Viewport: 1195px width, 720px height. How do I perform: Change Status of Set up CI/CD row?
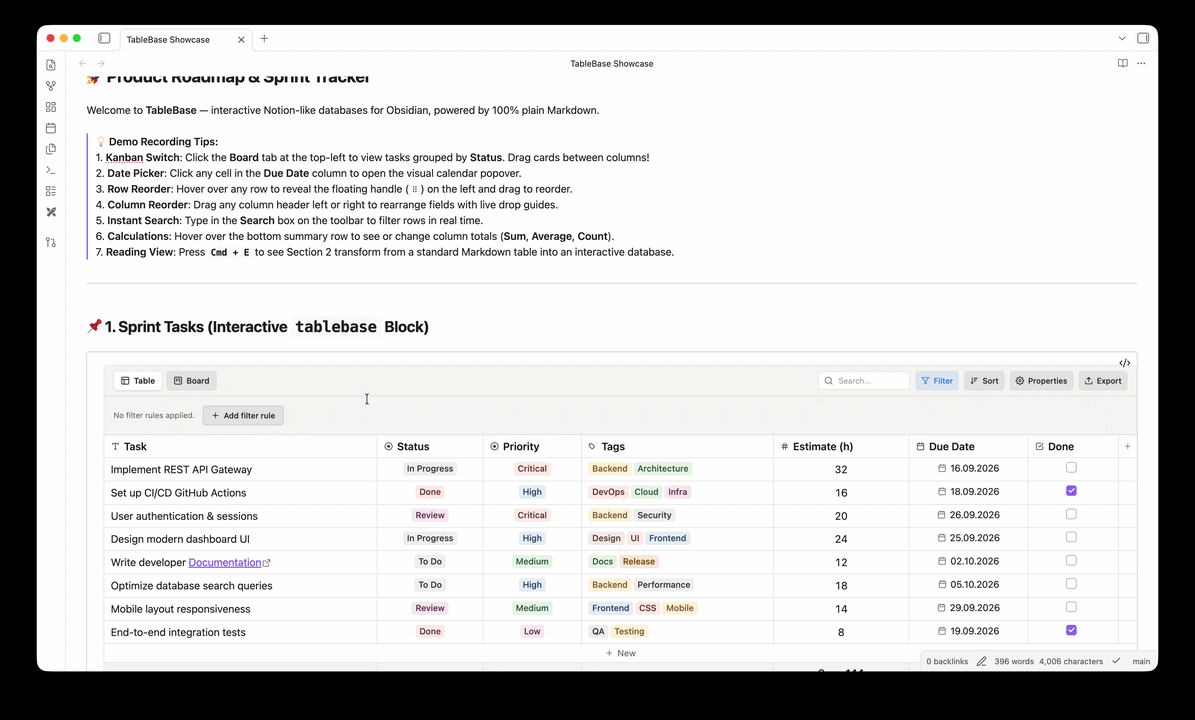(430, 492)
